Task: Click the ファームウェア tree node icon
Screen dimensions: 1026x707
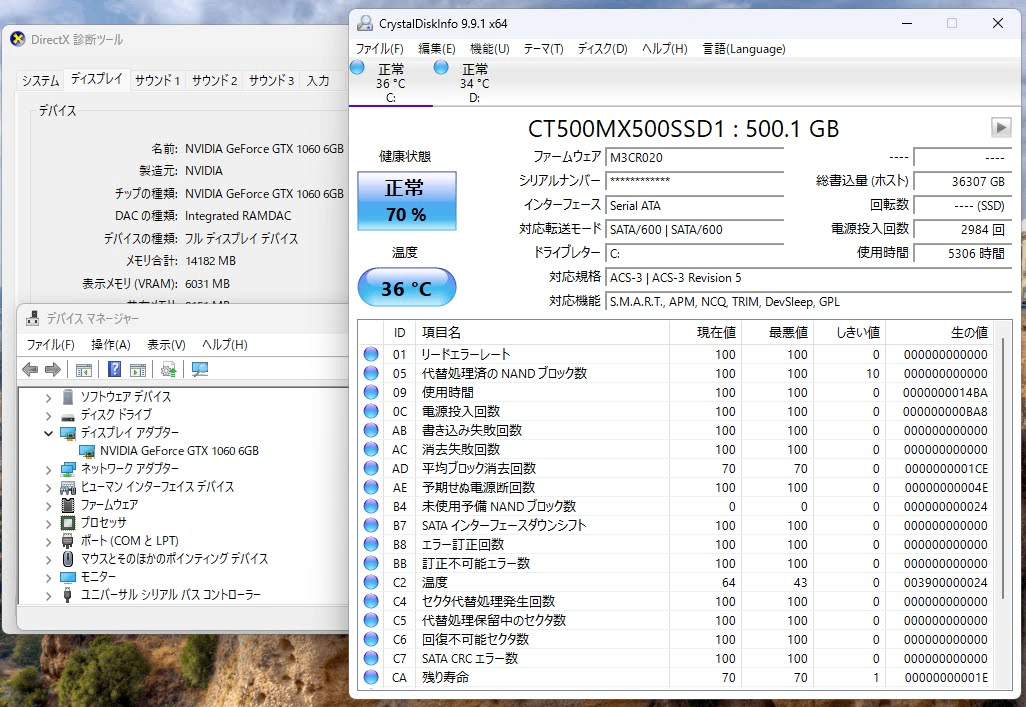Action: [68, 505]
